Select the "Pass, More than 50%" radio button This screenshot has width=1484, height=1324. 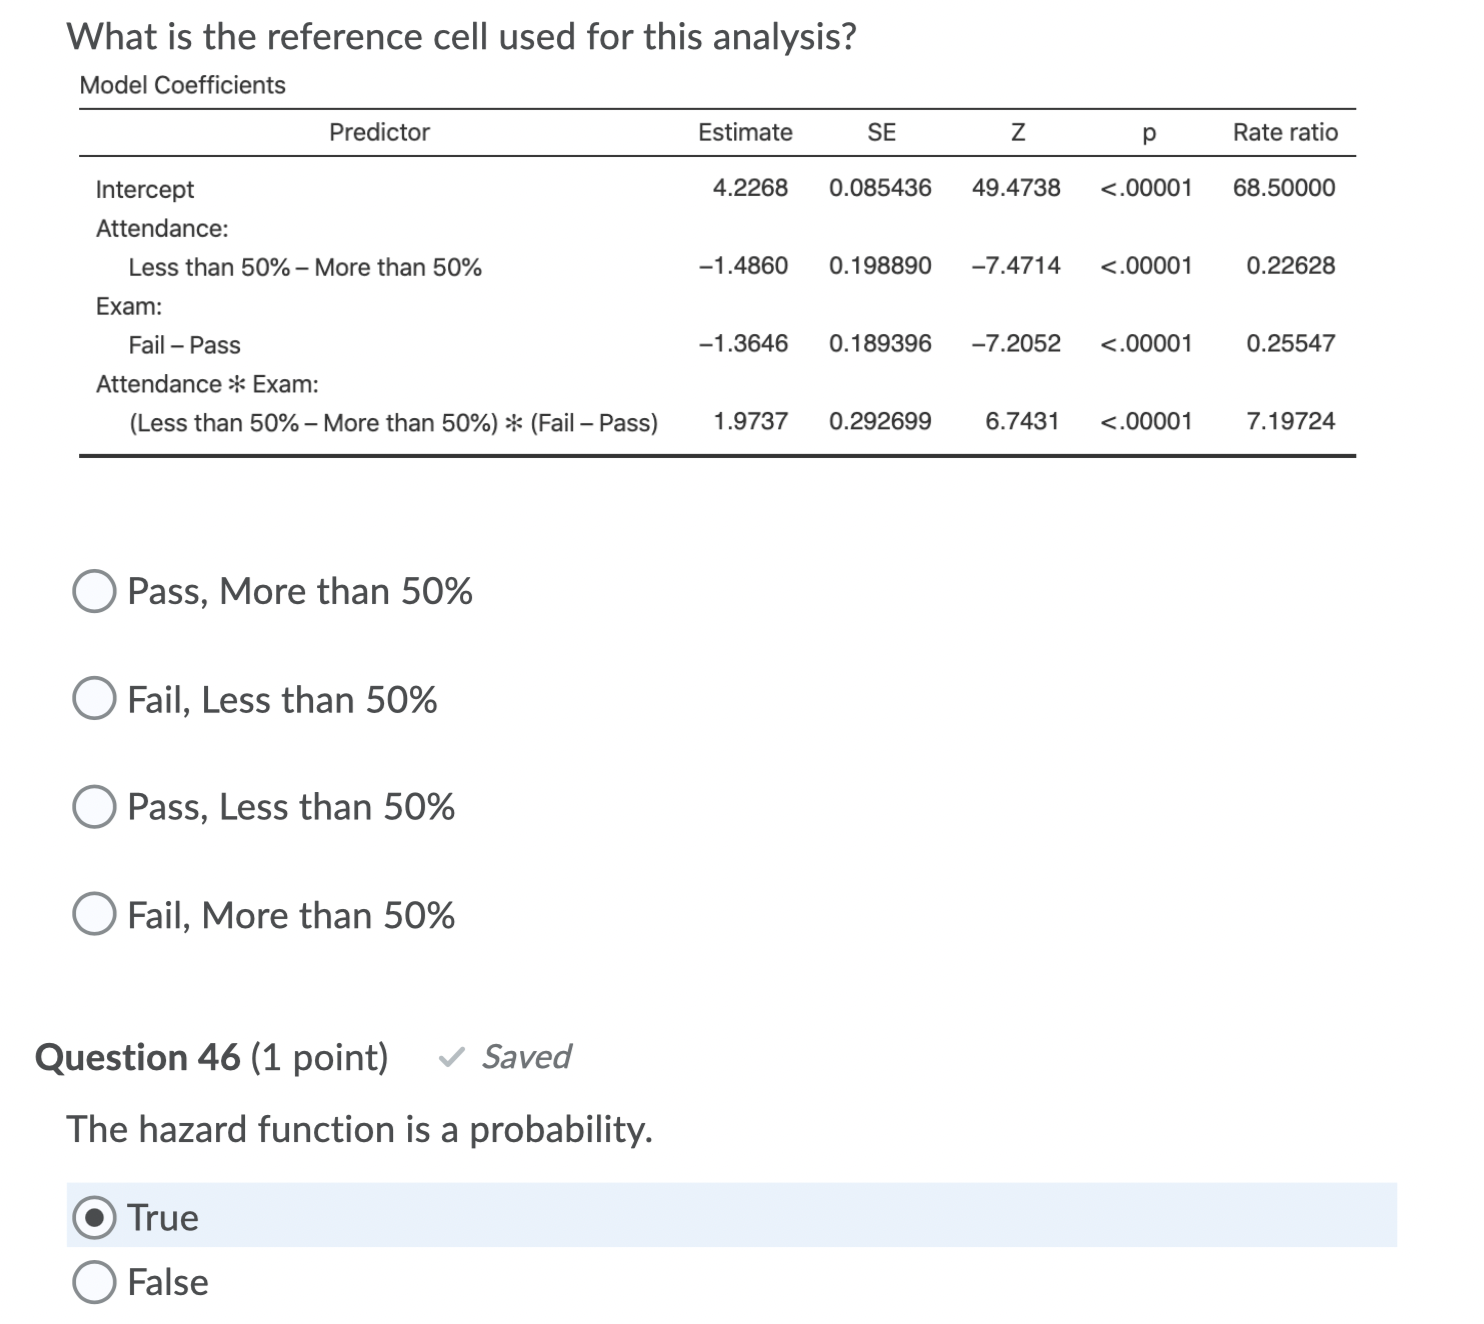pos(95,591)
